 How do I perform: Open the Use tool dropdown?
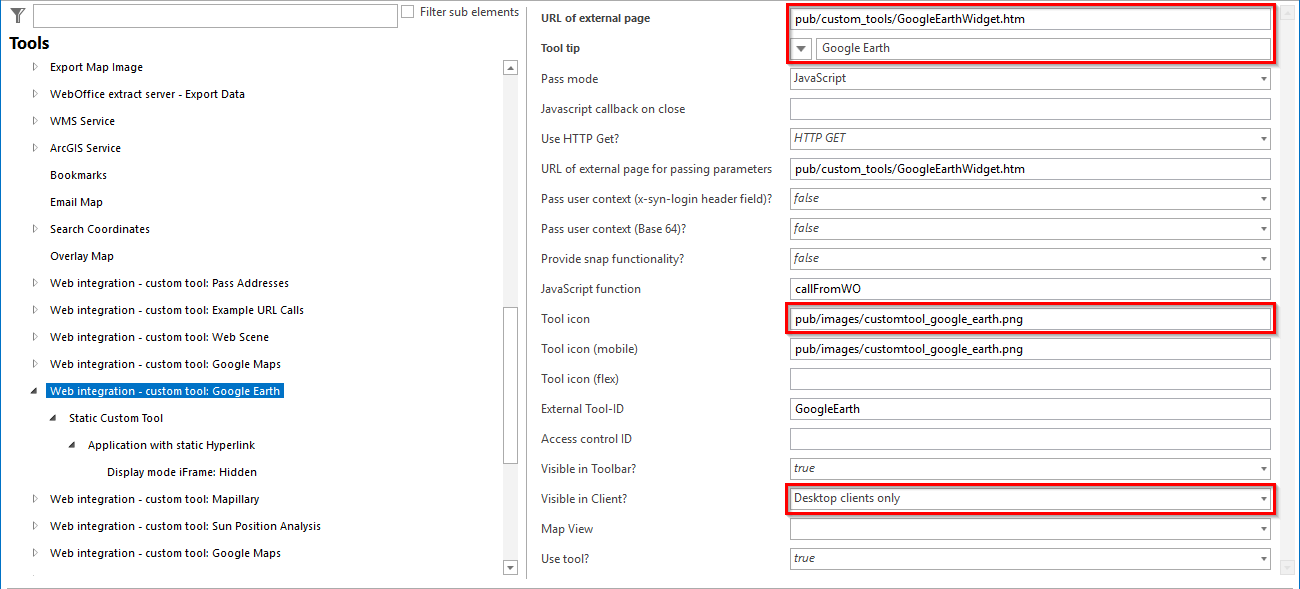(x=1261, y=558)
